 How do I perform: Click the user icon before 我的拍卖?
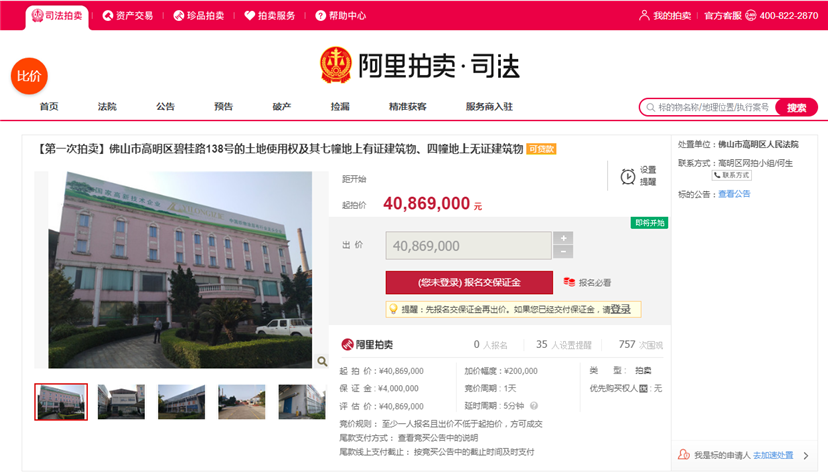[x=644, y=15]
